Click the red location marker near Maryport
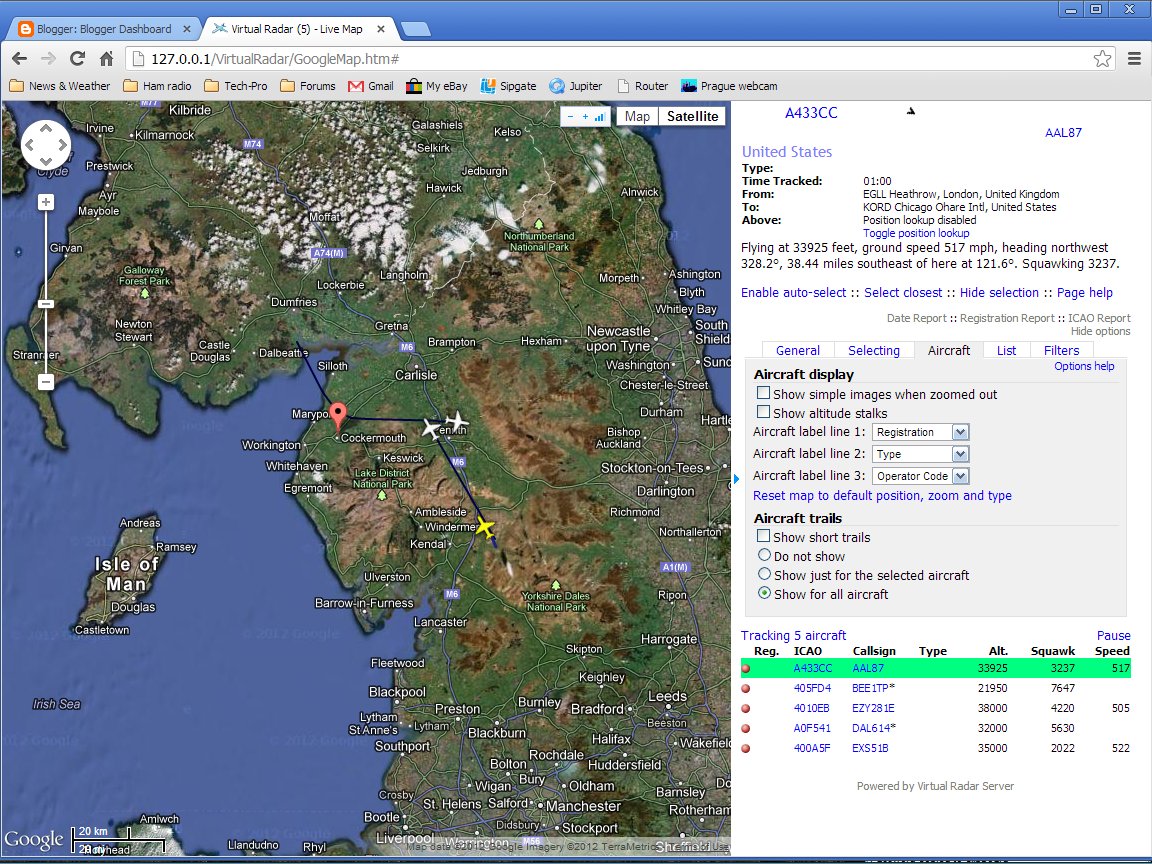 (337, 414)
